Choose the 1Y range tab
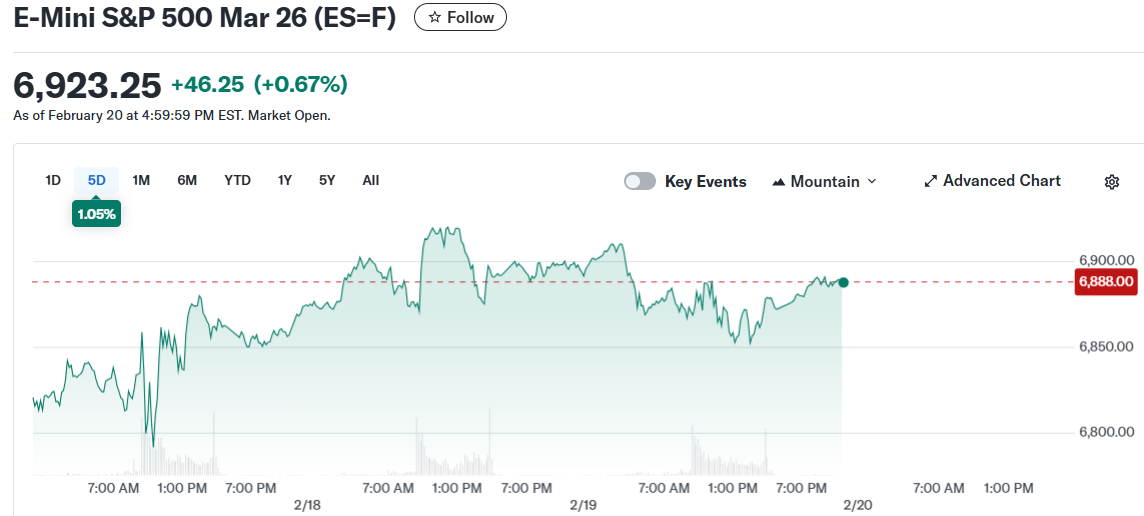 [285, 180]
